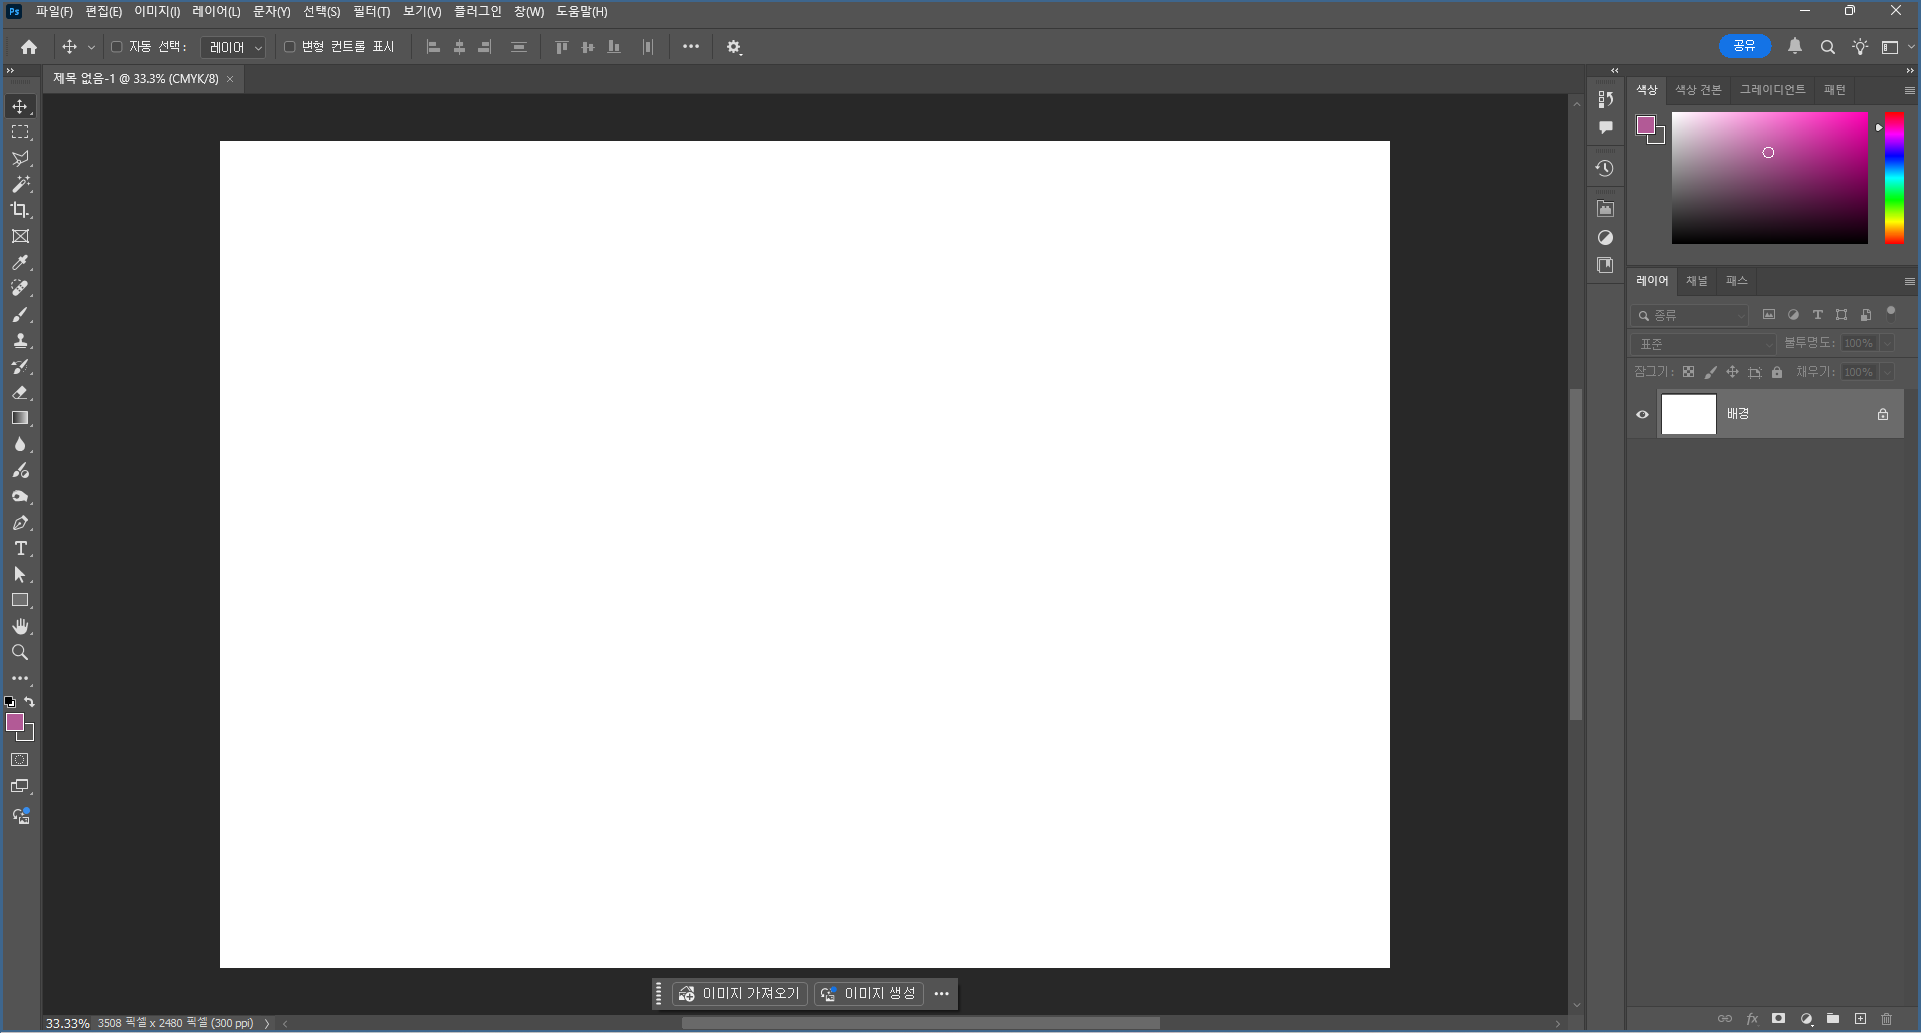Open Color panel flyout menu

coord(1909,90)
